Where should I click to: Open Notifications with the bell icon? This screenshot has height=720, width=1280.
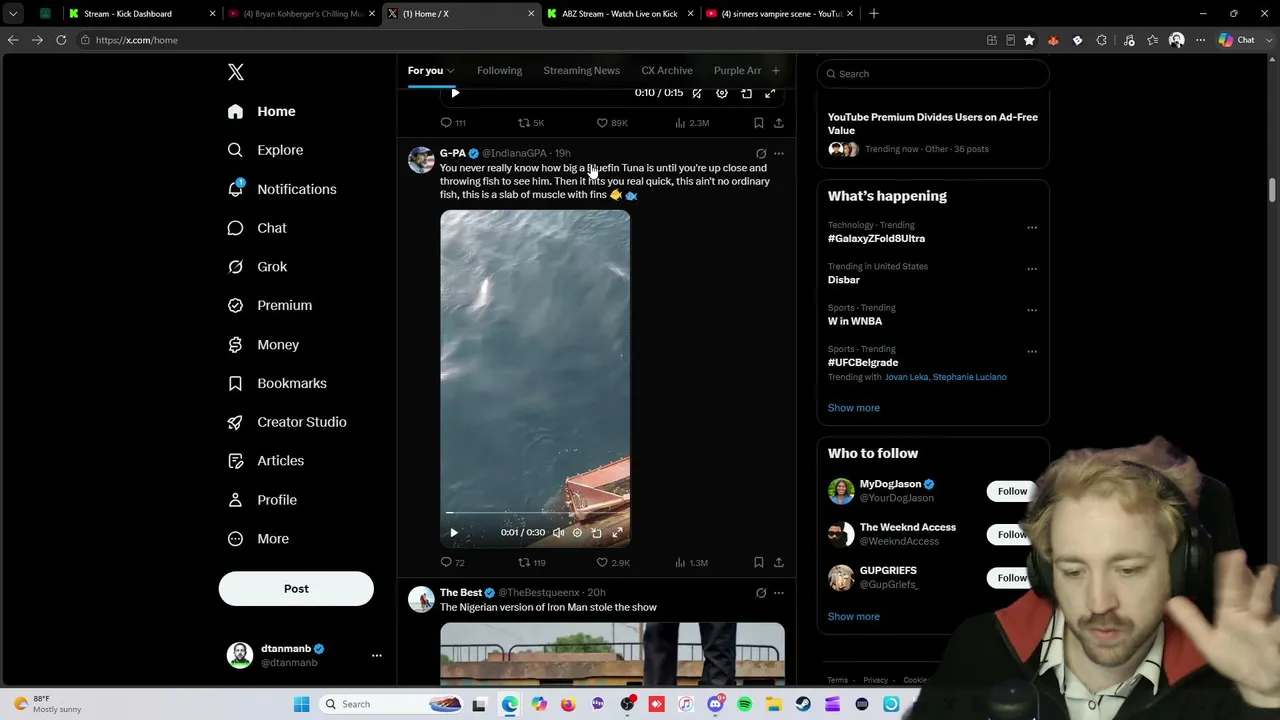pyautogui.click(x=235, y=189)
